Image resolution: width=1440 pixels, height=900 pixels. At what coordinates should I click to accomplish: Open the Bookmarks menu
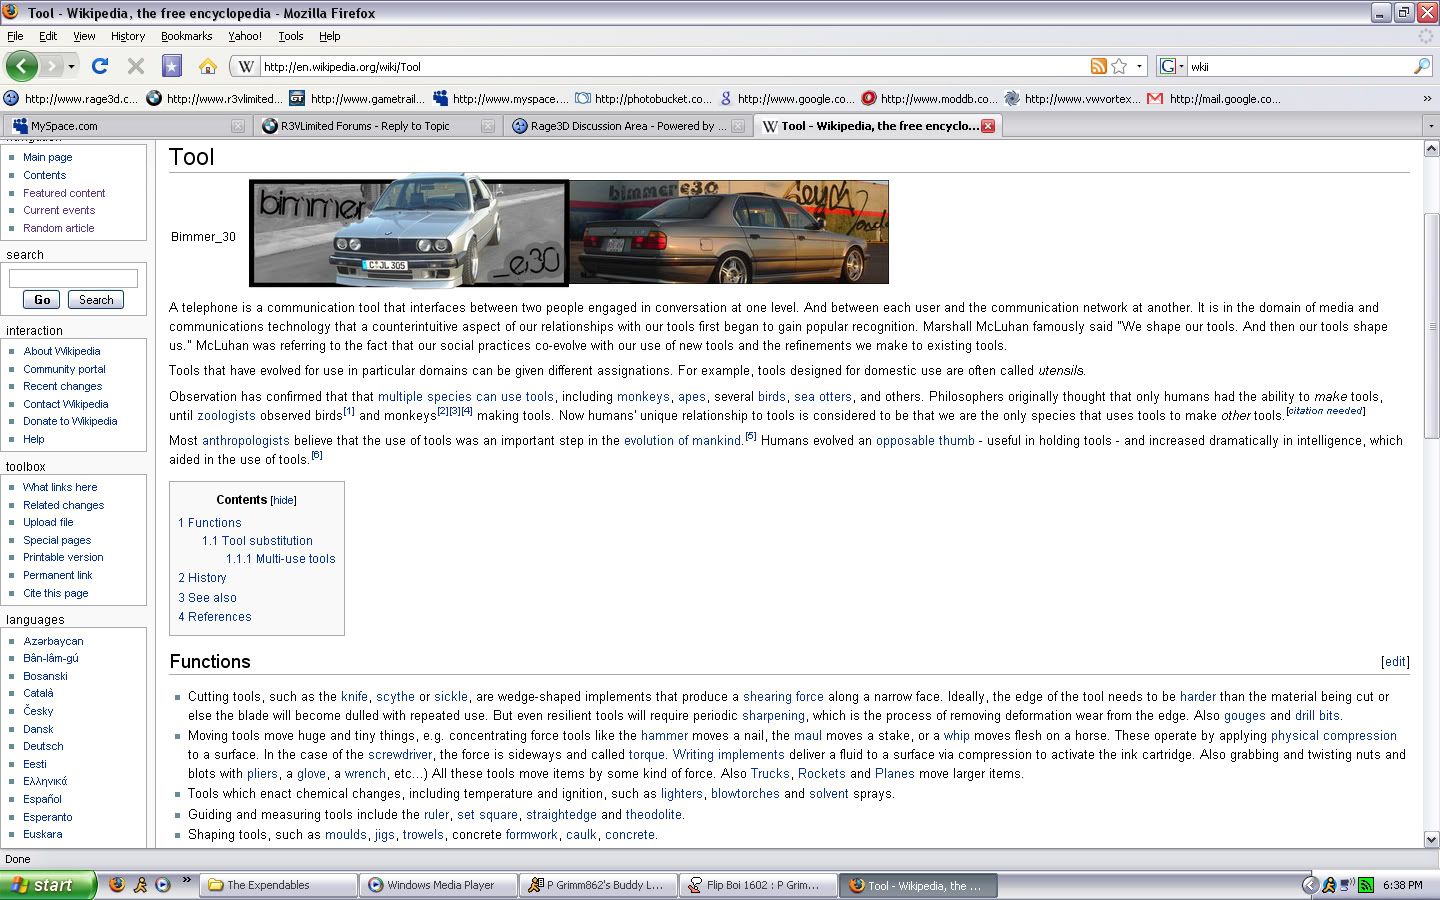click(186, 36)
